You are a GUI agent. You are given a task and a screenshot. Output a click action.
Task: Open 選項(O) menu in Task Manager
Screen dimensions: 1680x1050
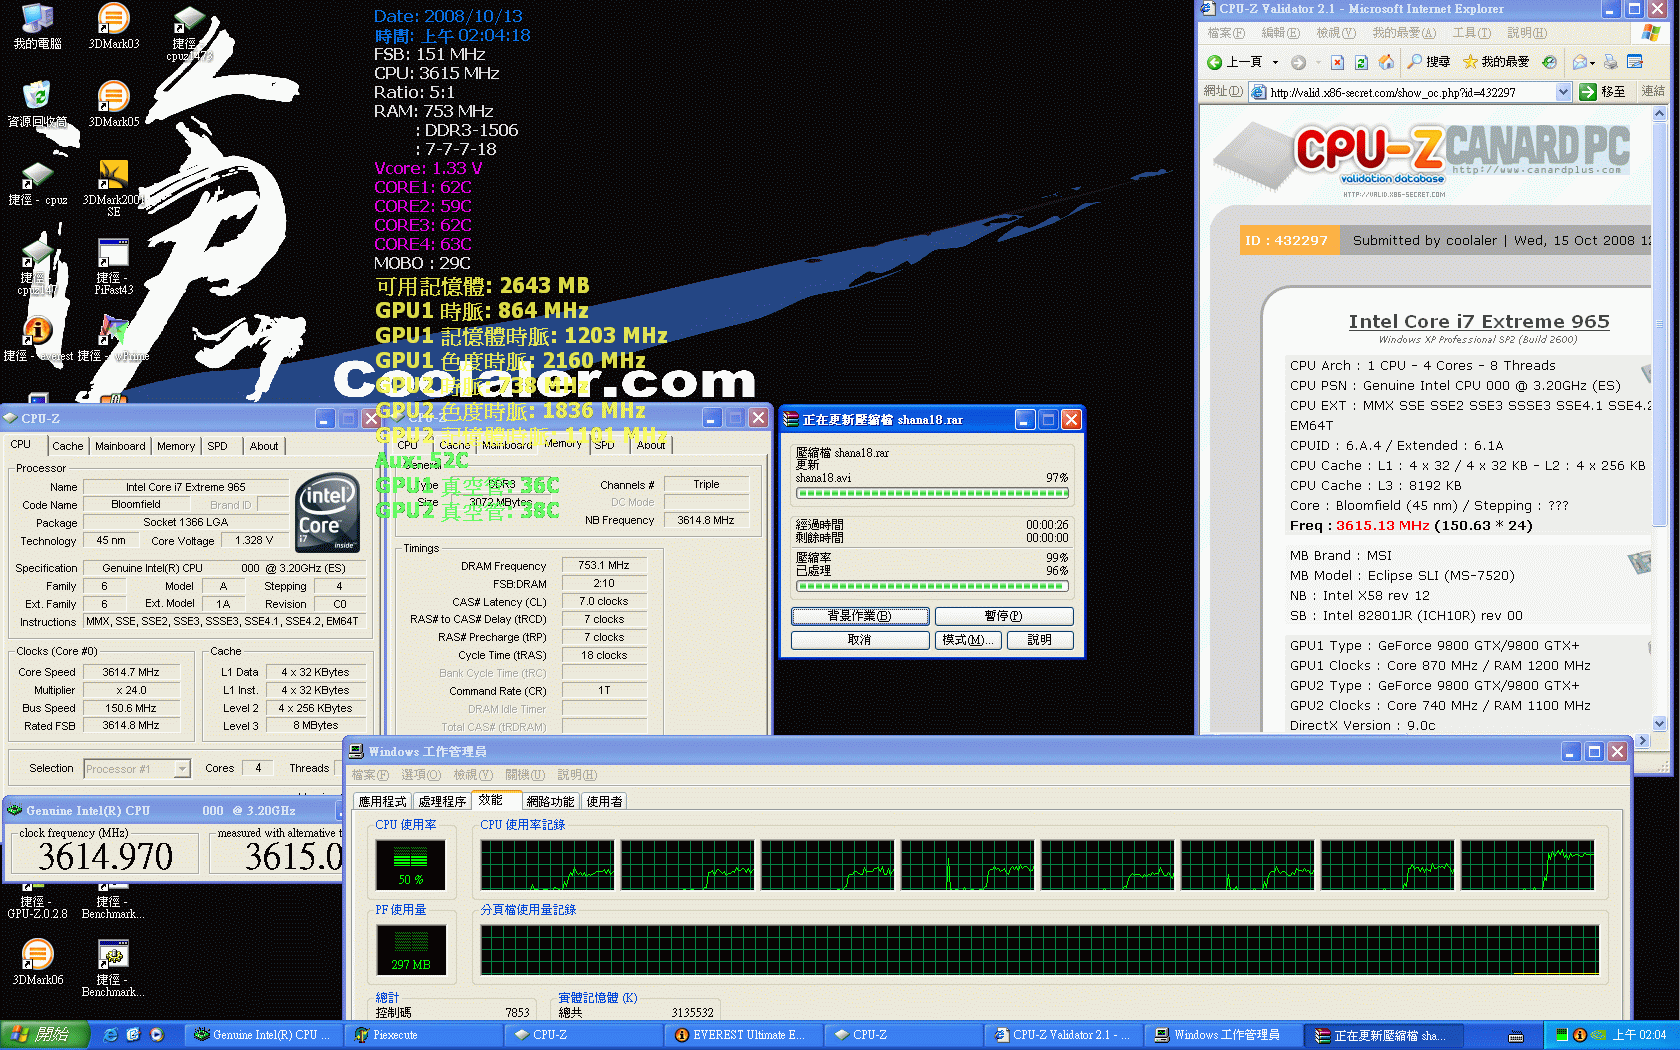420,775
